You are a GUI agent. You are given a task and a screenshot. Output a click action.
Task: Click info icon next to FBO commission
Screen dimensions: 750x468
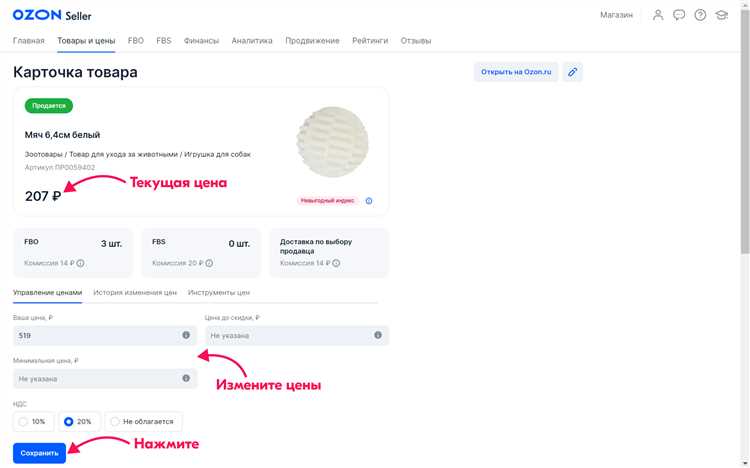tap(81, 263)
